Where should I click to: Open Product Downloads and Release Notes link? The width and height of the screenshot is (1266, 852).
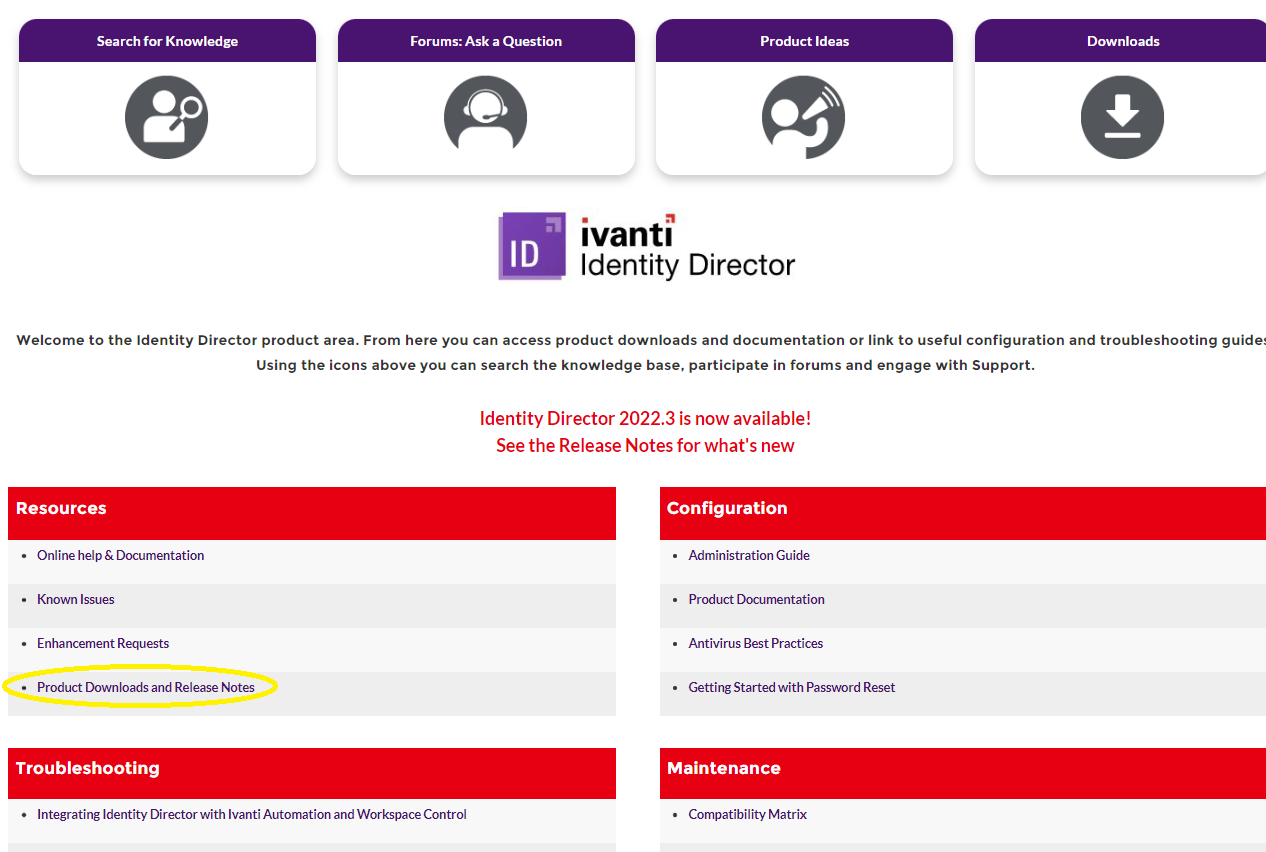[146, 687]
